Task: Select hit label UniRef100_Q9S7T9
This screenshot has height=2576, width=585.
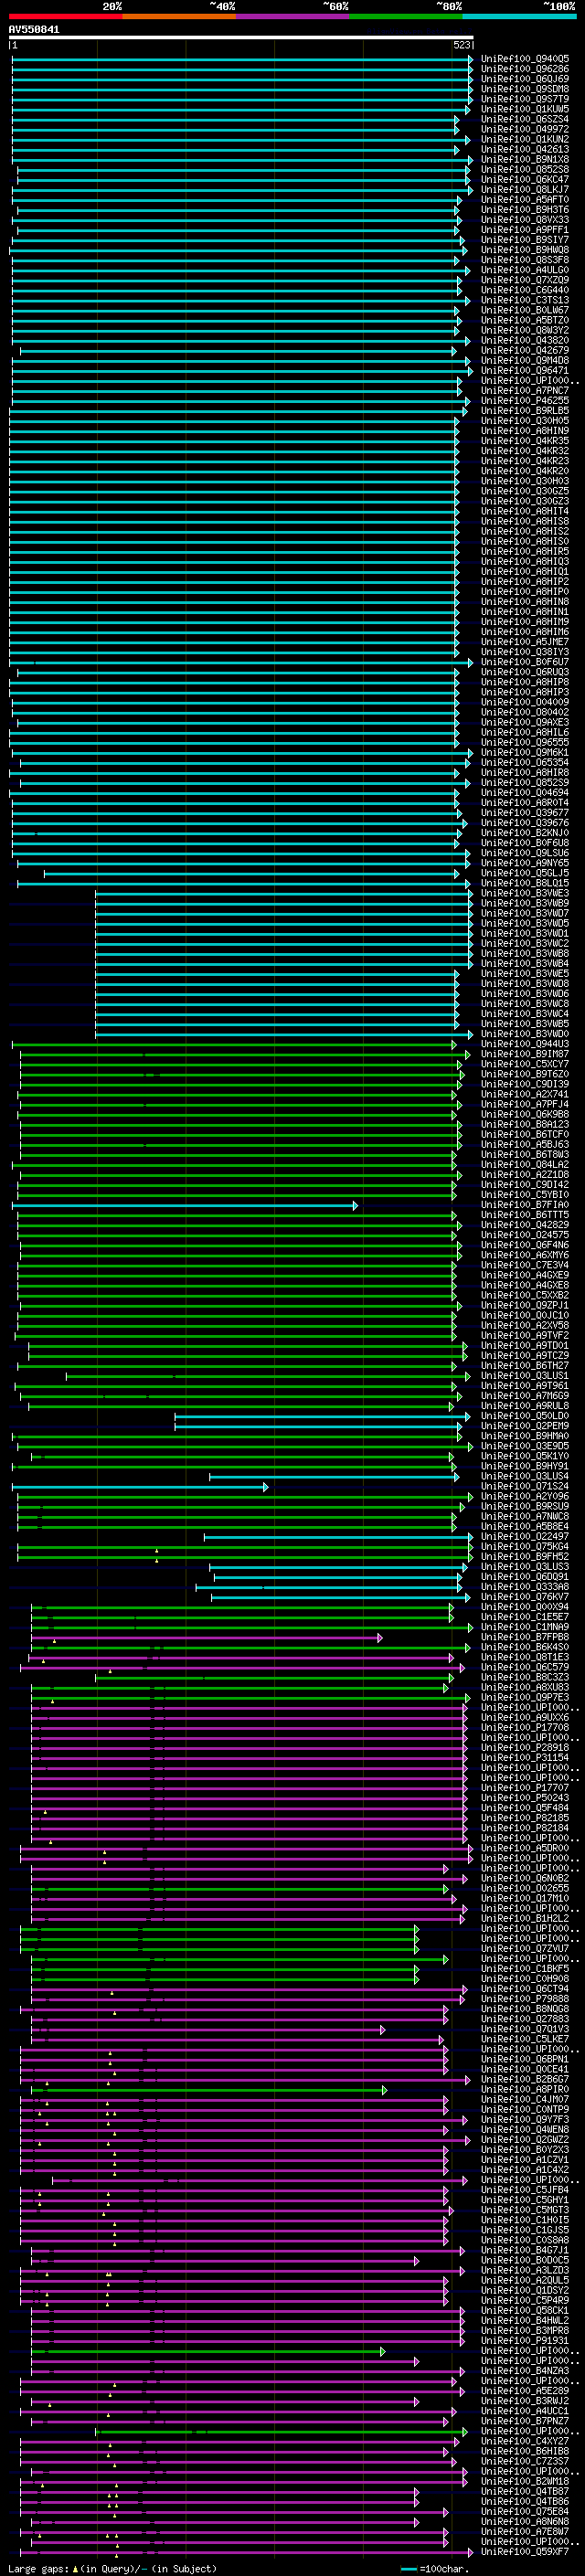Action: (525, 99)
